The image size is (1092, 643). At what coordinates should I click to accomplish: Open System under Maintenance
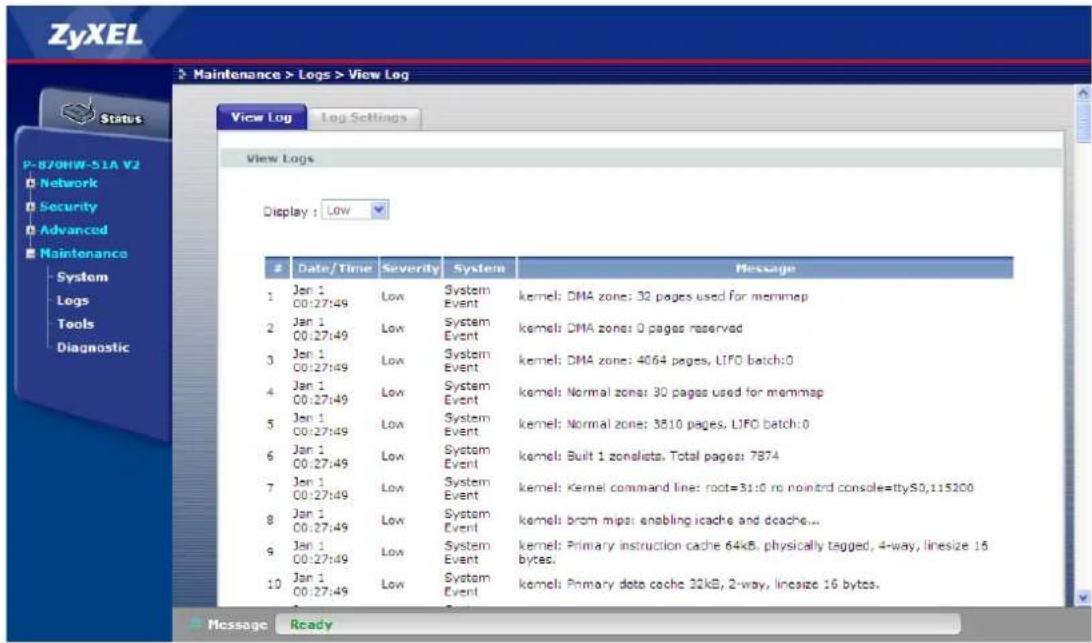pyautogui.click(x=82, y=277)
